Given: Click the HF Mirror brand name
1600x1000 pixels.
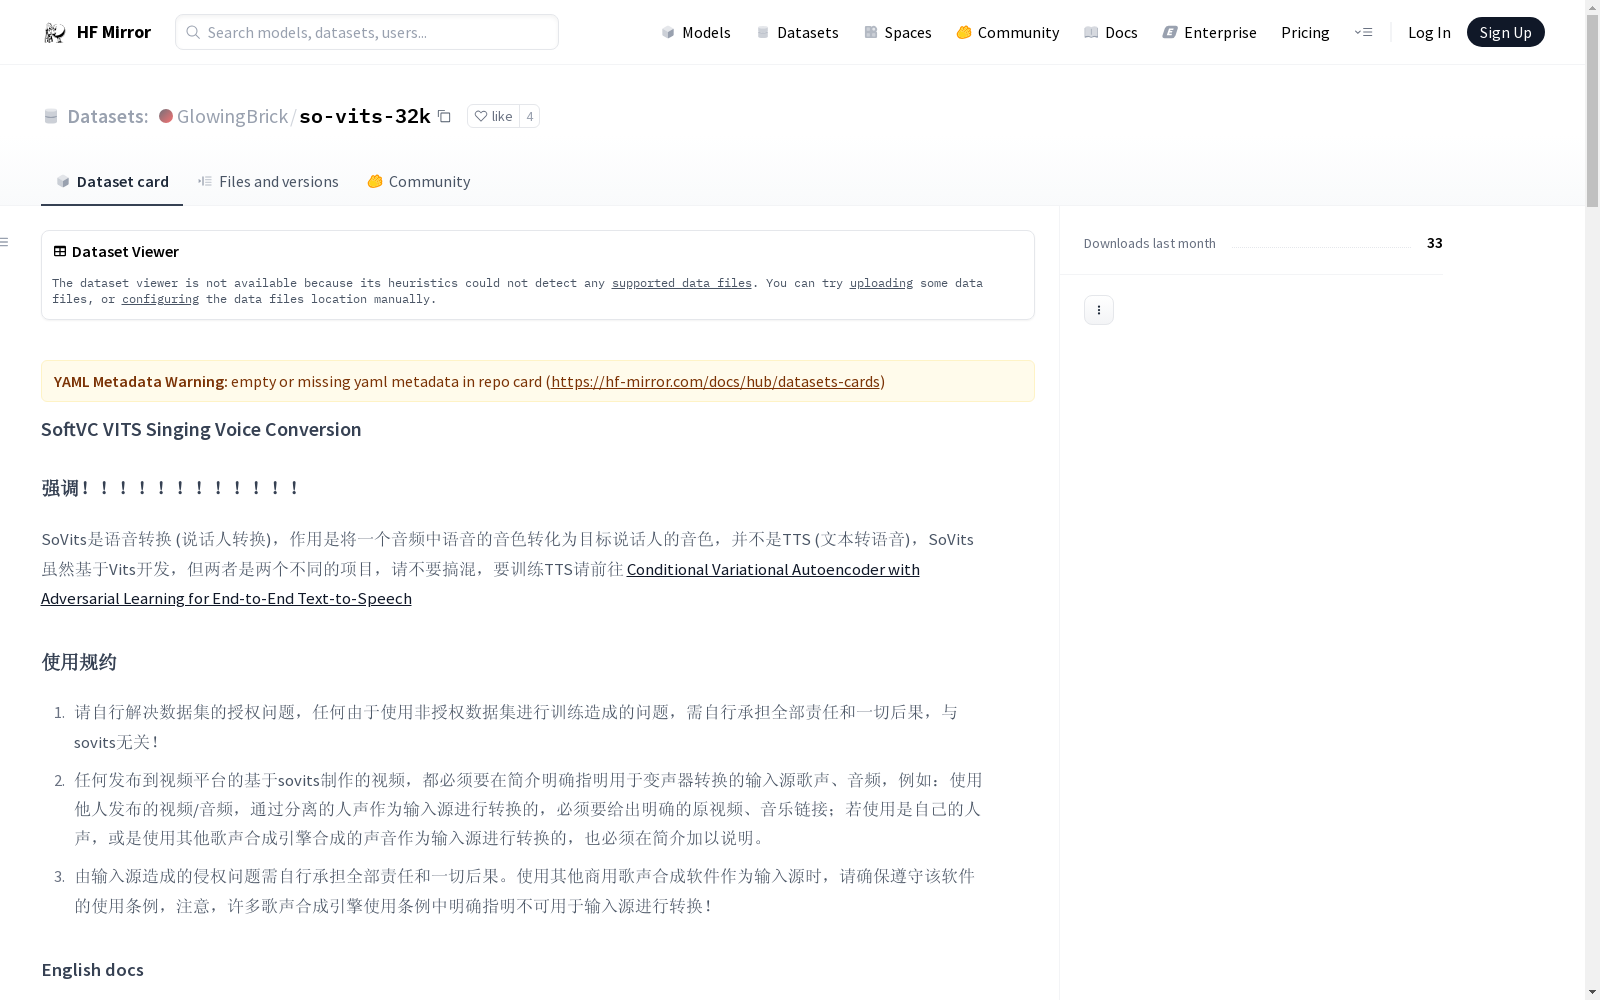Looking at the screenshot, I should pyautogui.click(x=114, y=32).
